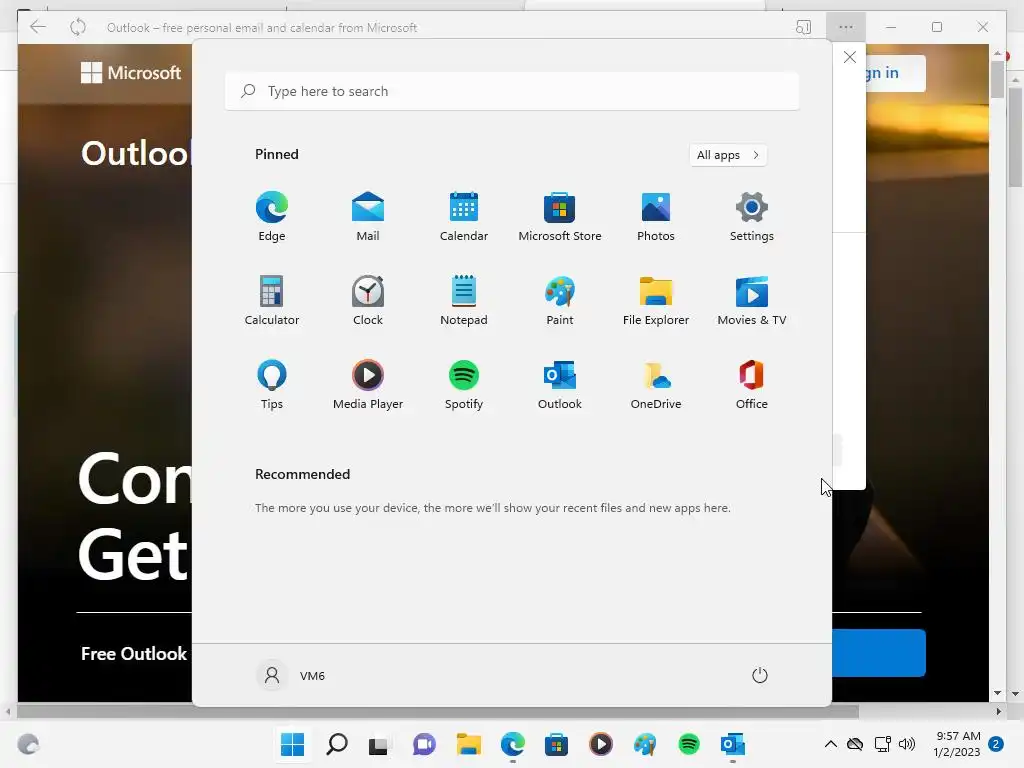Open Paint on the taskbar
The image size is (1024, 768).
tap(645, 744)
